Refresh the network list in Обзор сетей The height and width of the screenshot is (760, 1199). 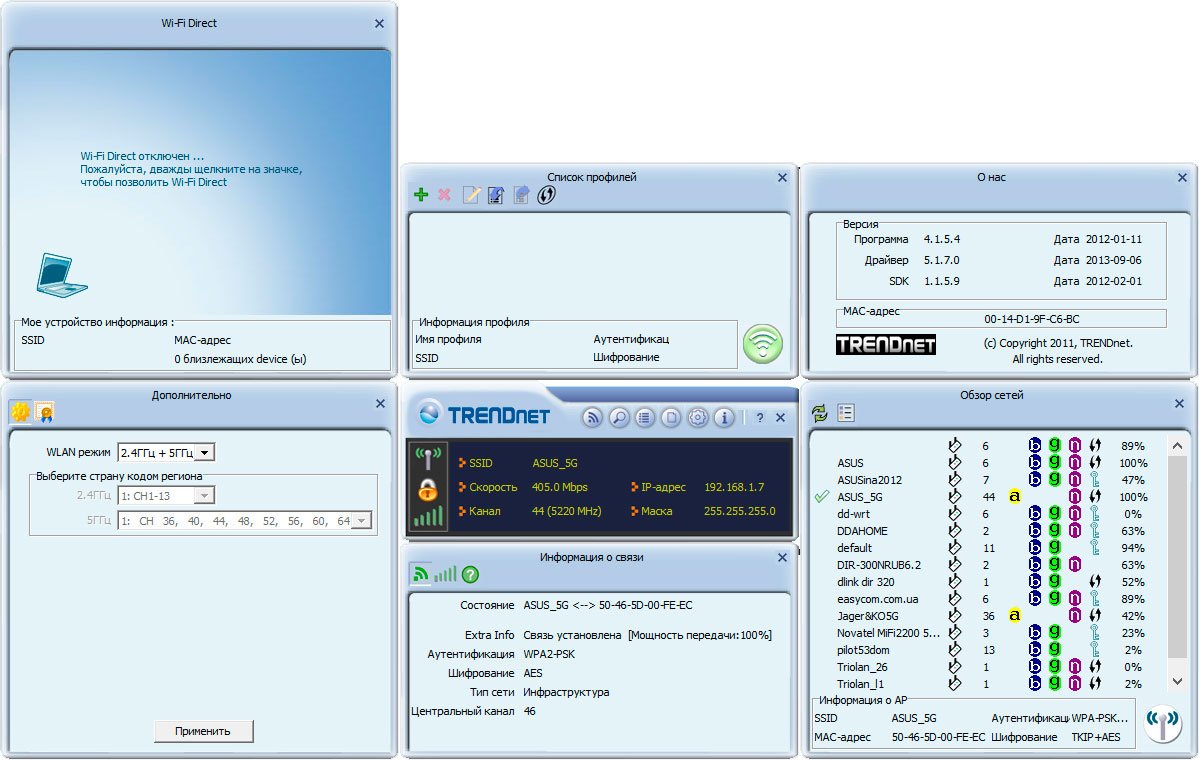(820, 413)
